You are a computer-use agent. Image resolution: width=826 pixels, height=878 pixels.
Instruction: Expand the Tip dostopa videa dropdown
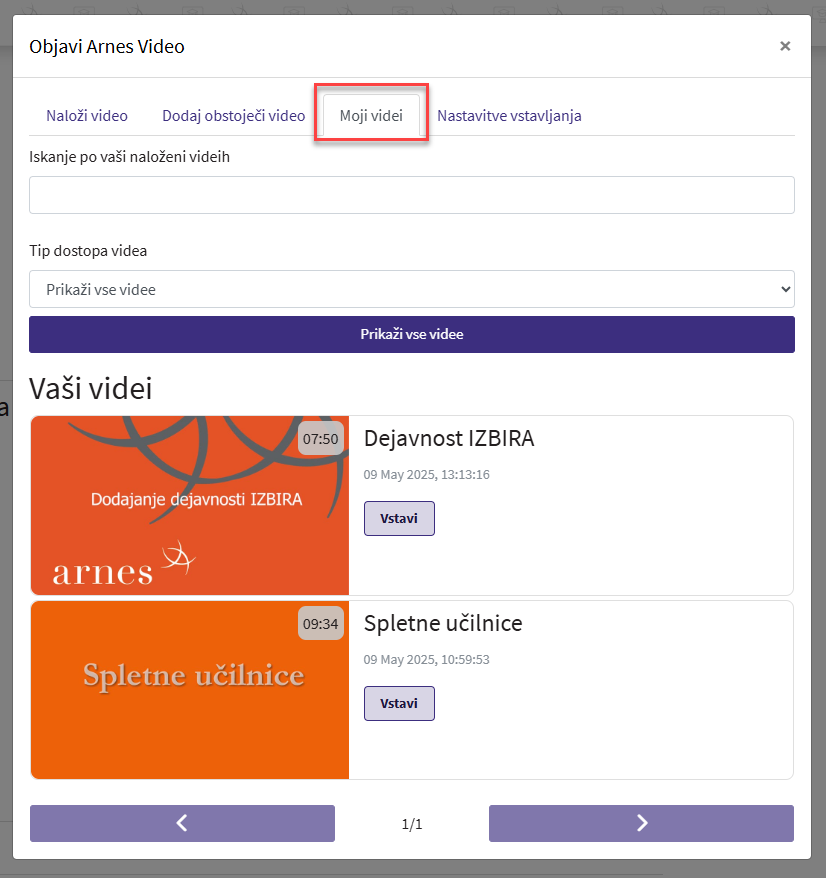click(411, 289)
